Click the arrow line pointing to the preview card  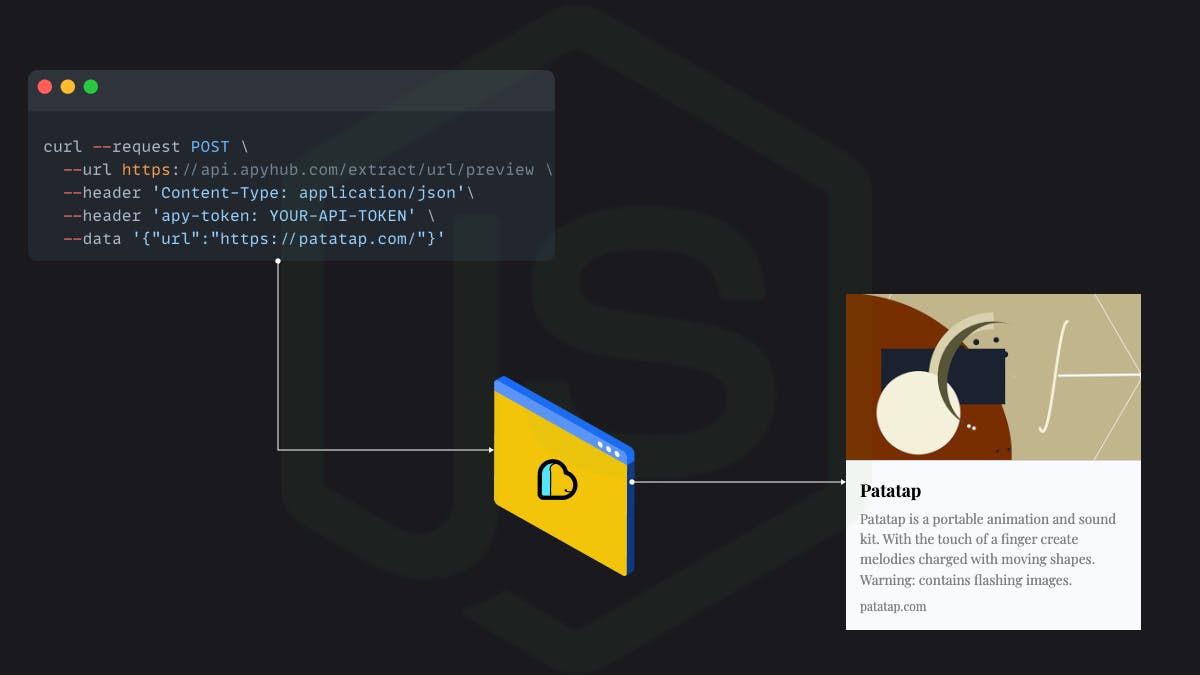740,483
